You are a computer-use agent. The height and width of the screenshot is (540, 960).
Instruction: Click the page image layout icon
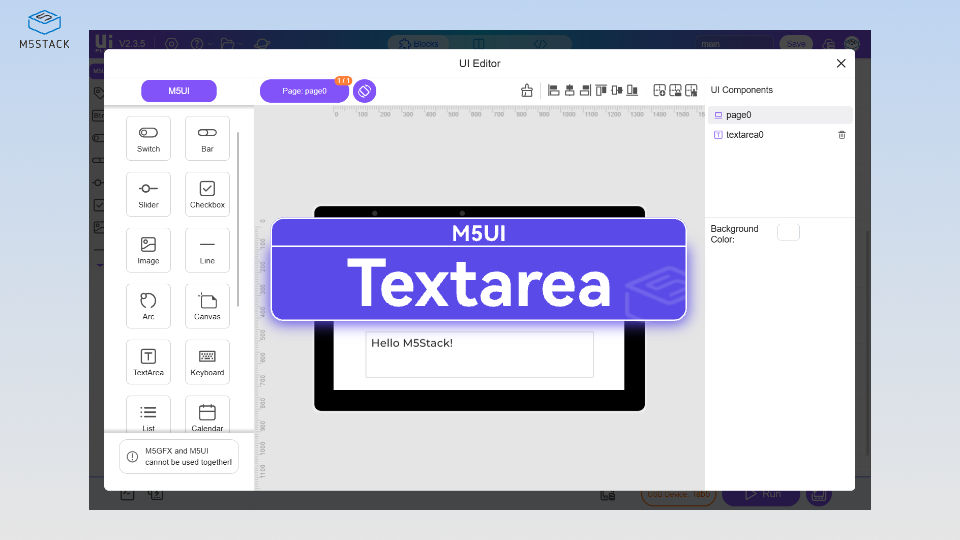coord(675,91)
